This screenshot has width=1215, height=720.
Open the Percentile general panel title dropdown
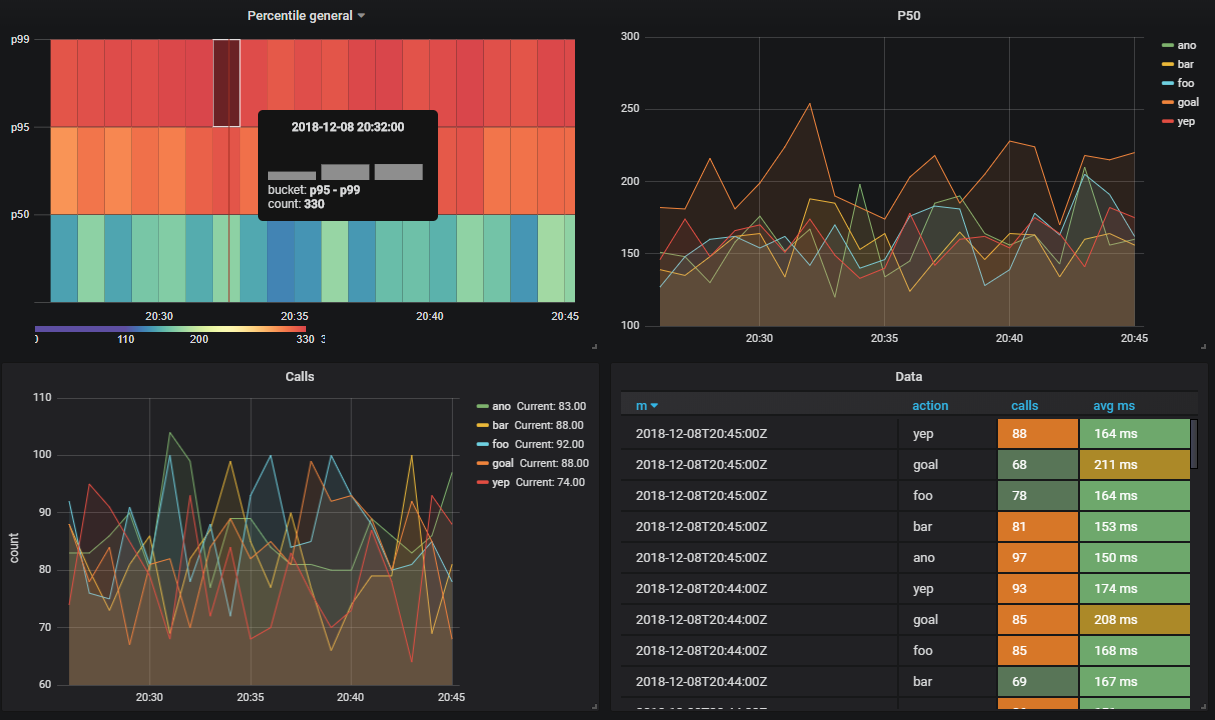(x=306, y=15)
